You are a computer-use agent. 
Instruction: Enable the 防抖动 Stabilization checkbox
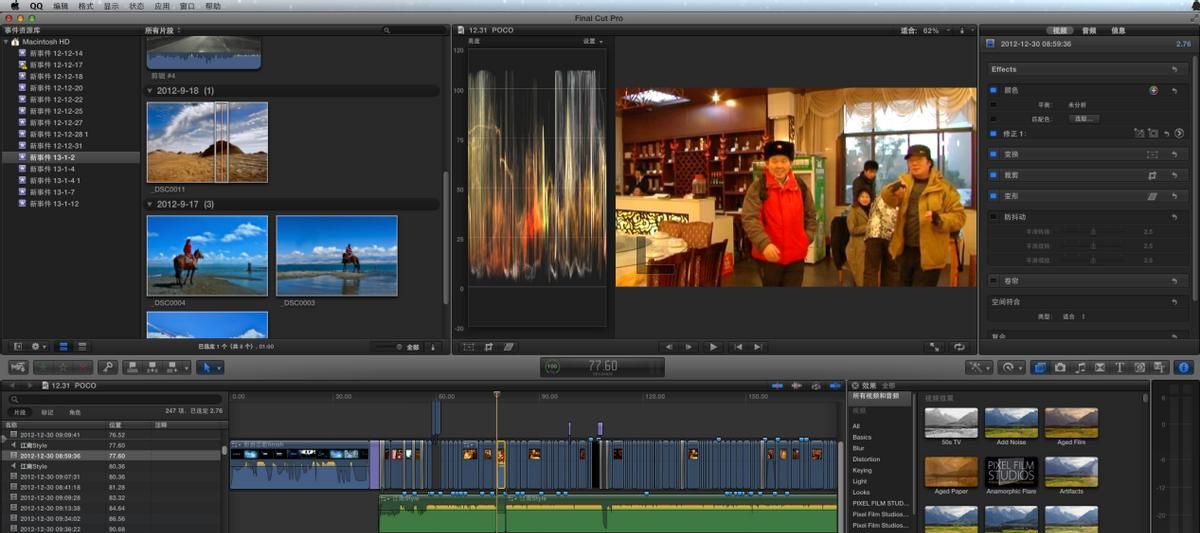point(993,217)
